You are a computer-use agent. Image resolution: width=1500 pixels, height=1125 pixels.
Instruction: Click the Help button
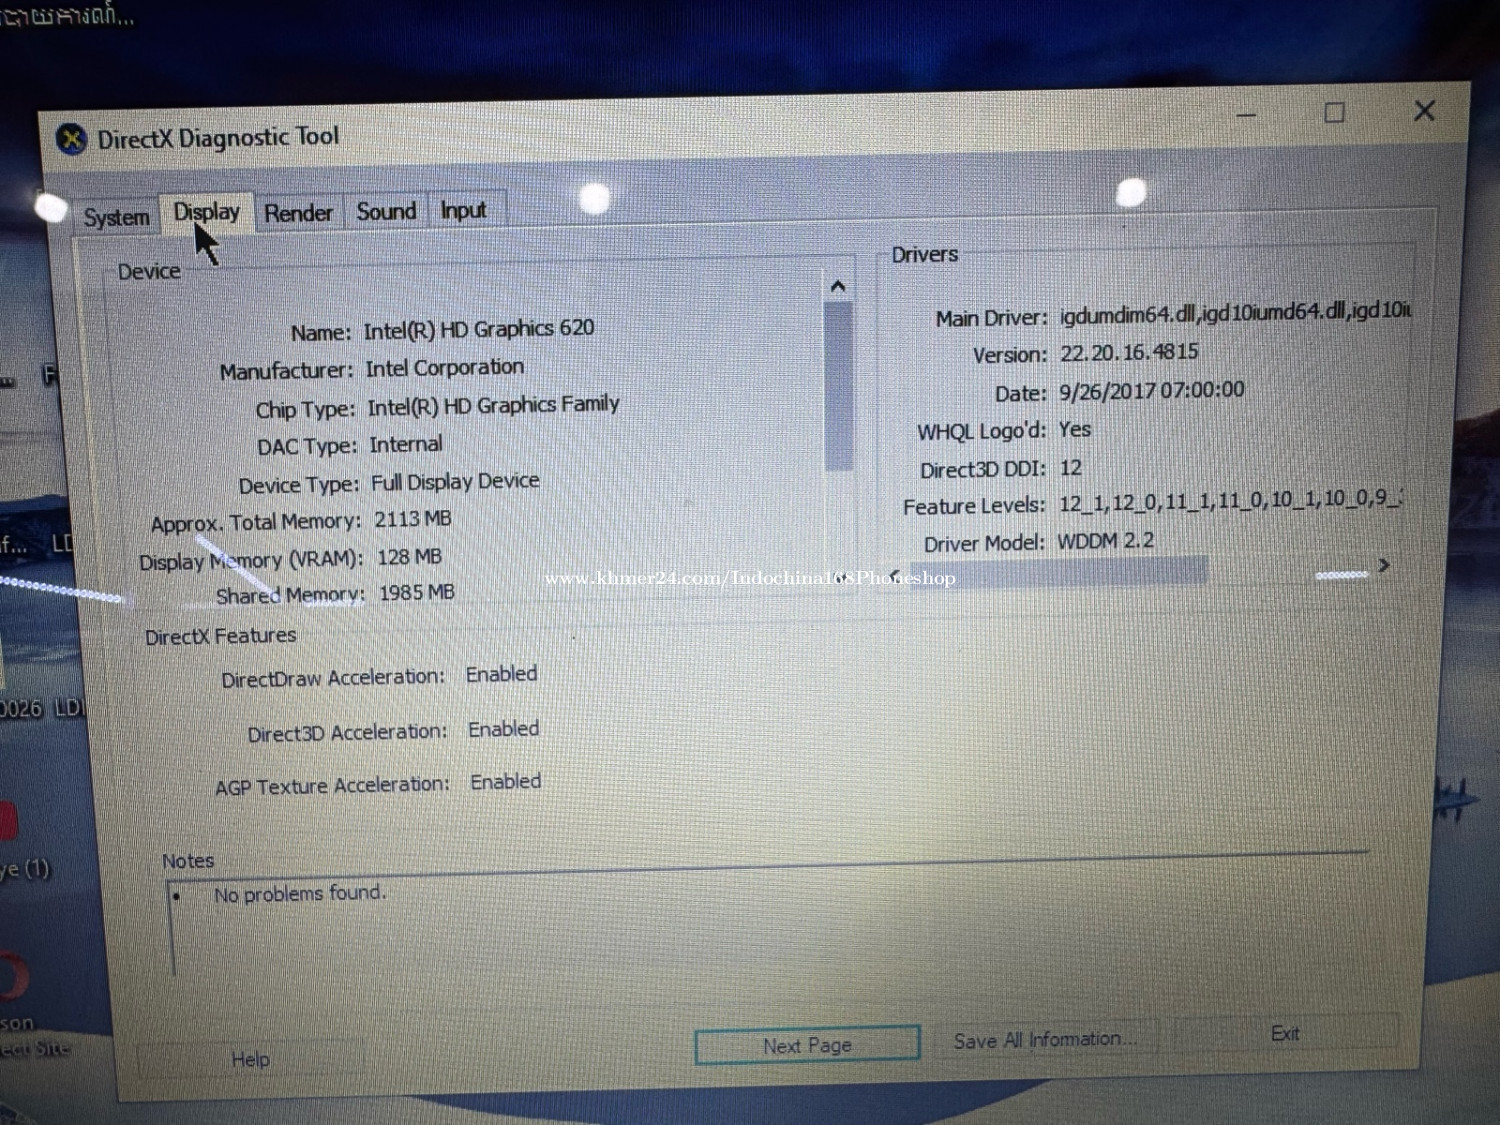250,1059
